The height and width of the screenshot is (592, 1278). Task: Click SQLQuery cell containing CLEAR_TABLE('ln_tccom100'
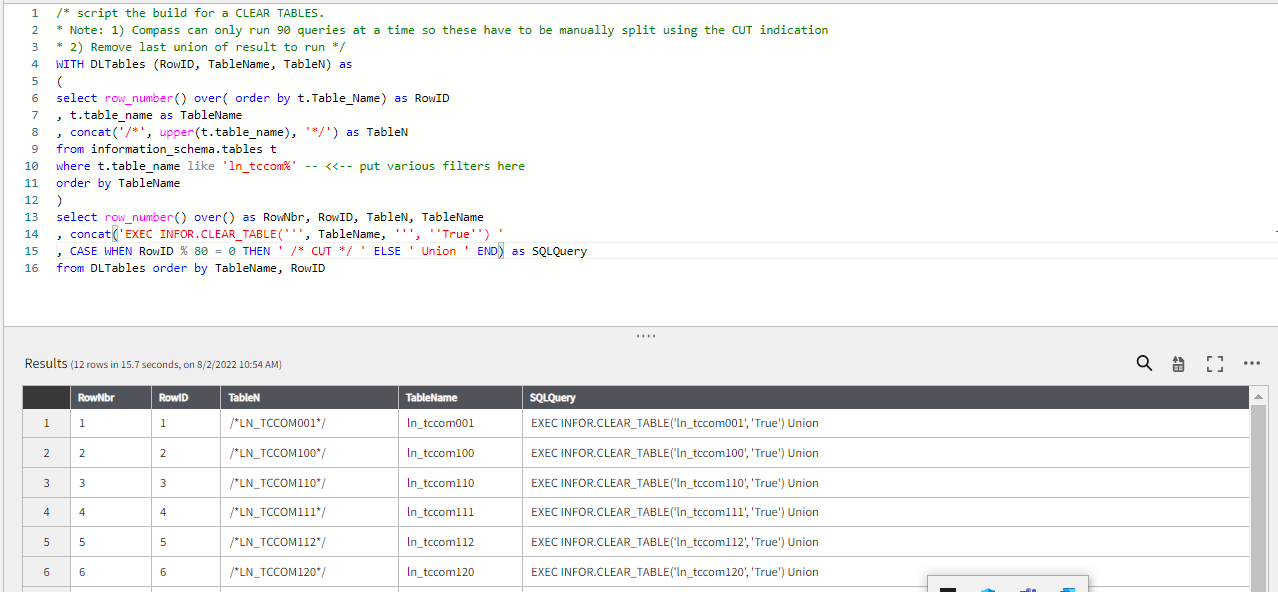[886, 453]
